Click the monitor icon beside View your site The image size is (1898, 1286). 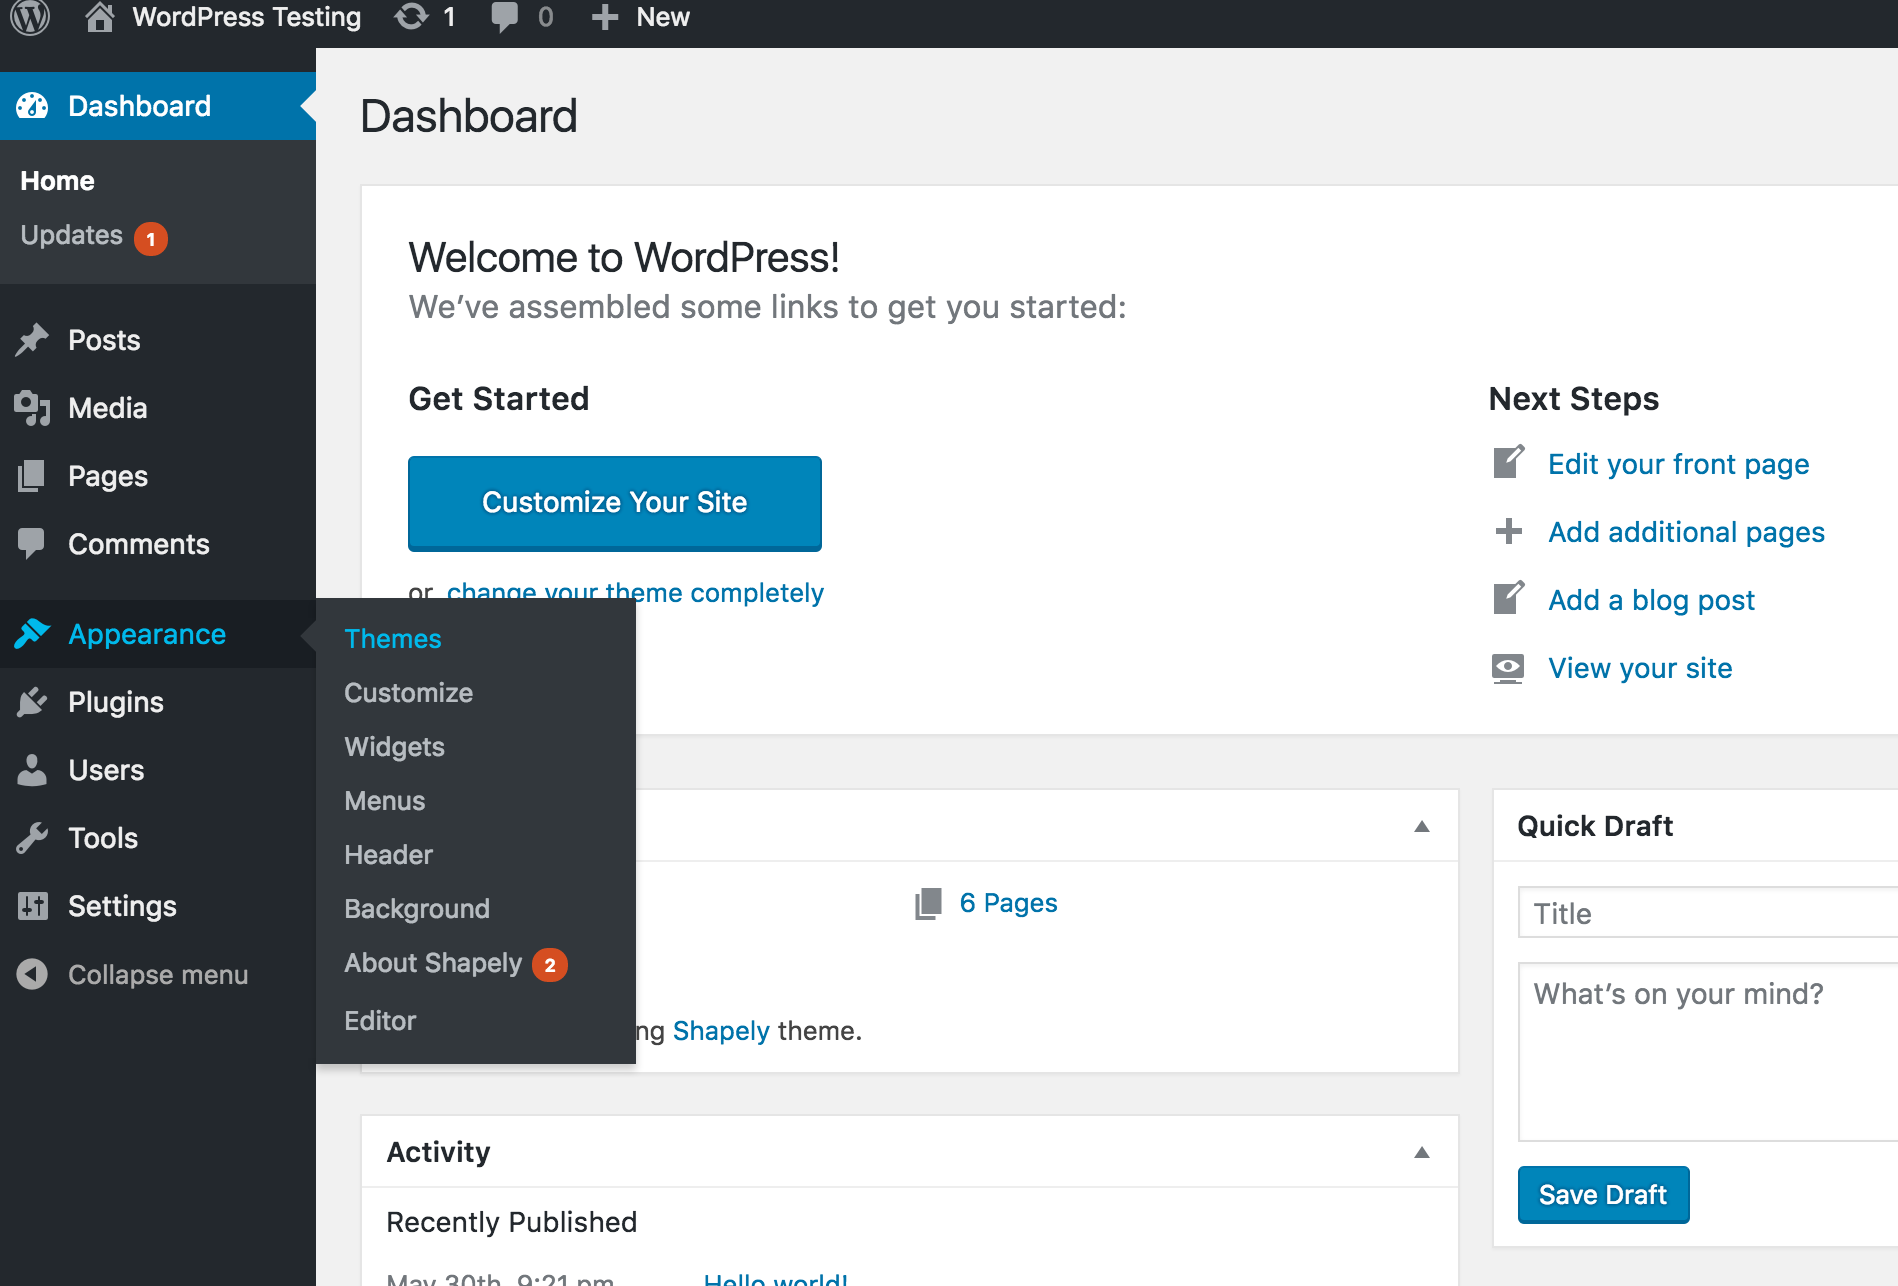(x=1508, y=668)
